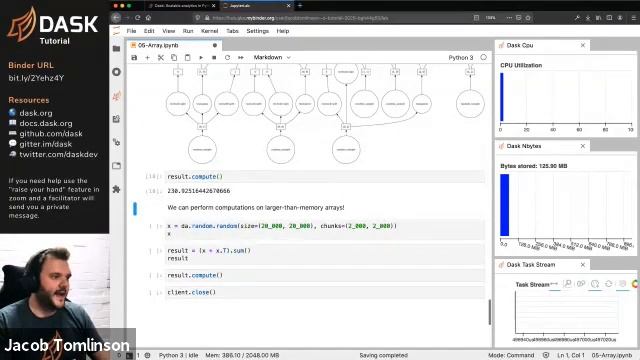The image size is (640, 360).
Task: Open the Extension Manager puzzle icon
Action: click(x=116, y=189)
